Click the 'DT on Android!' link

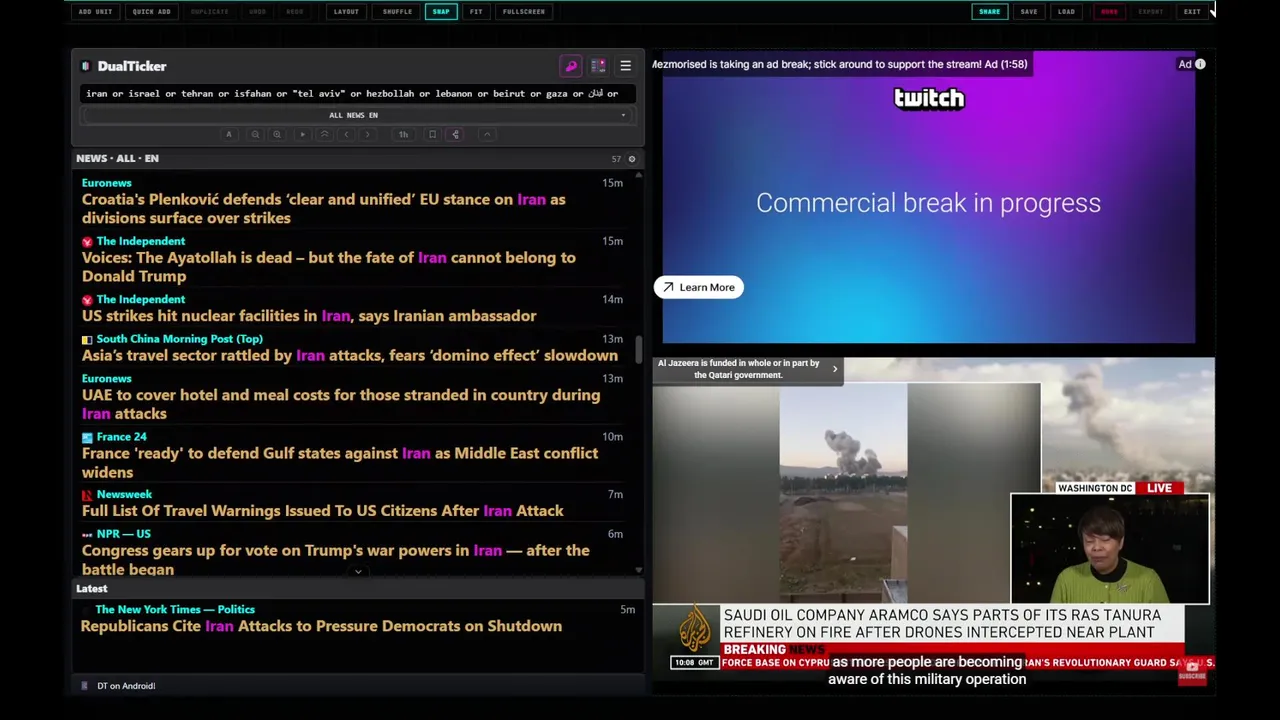tap(126, 686)
